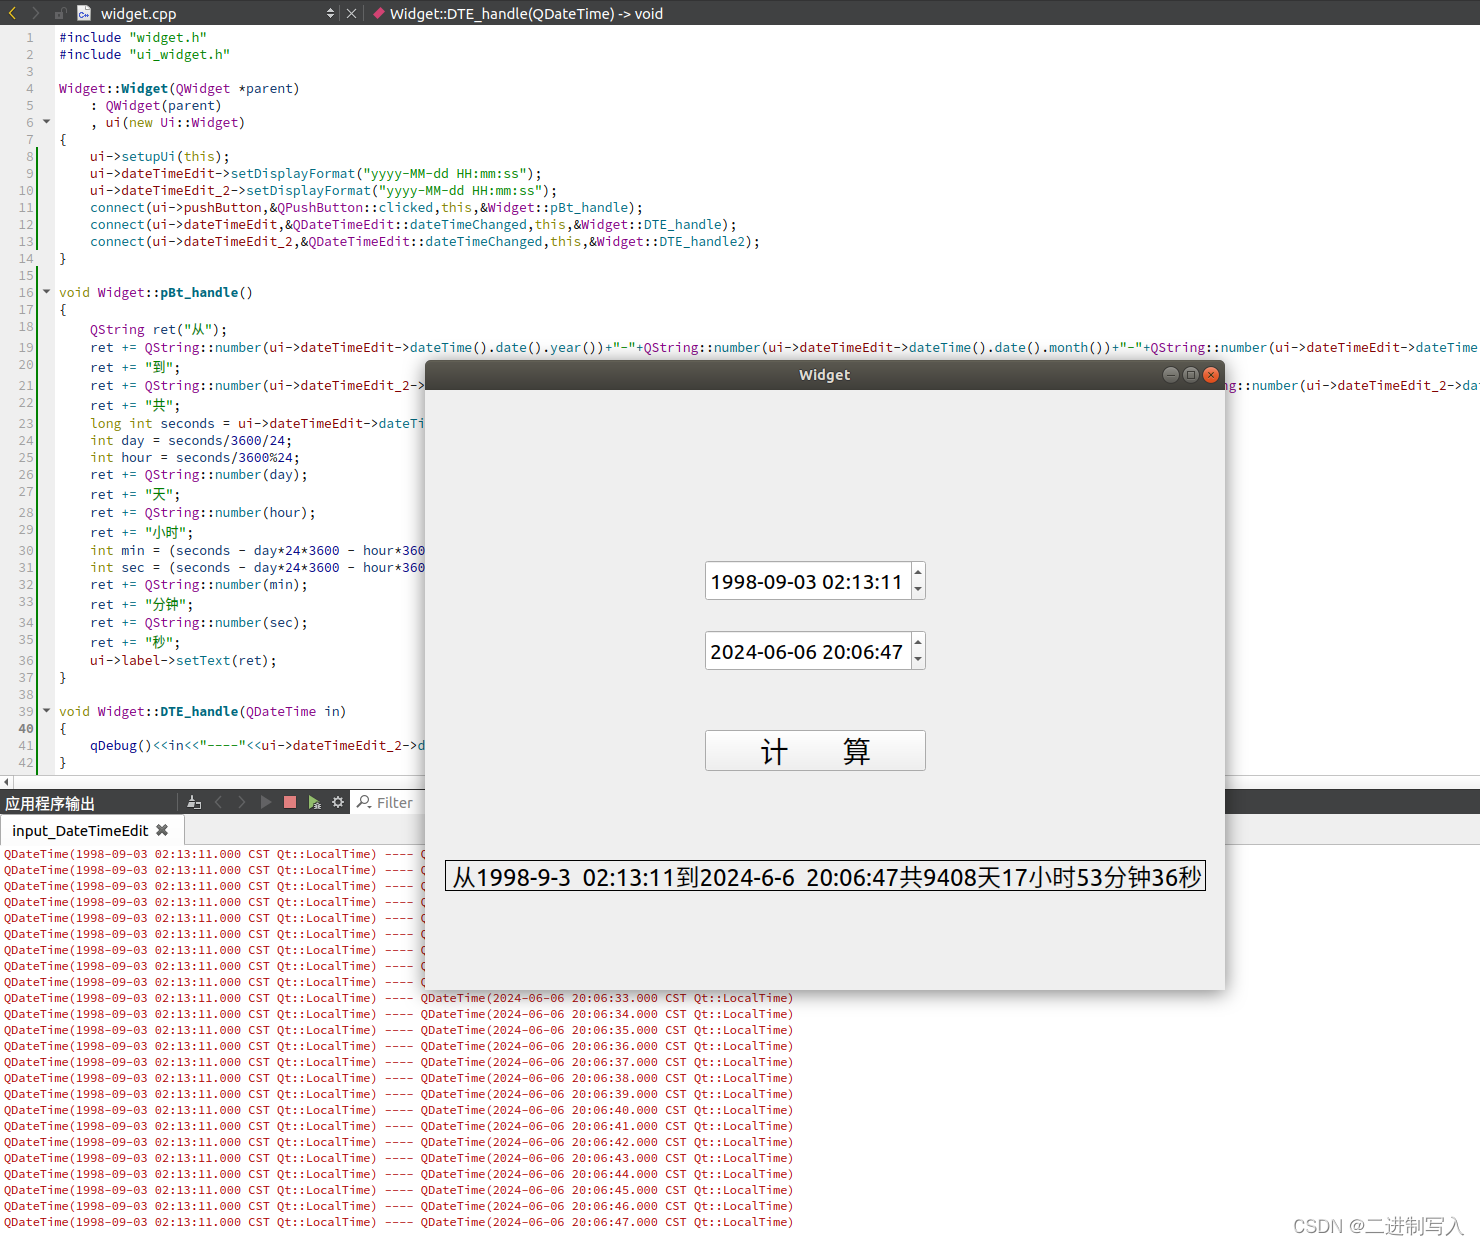This screenshot has height=1246, width=1480.
Task: Click the QString ret("从") code line
Action: (158, 329)
